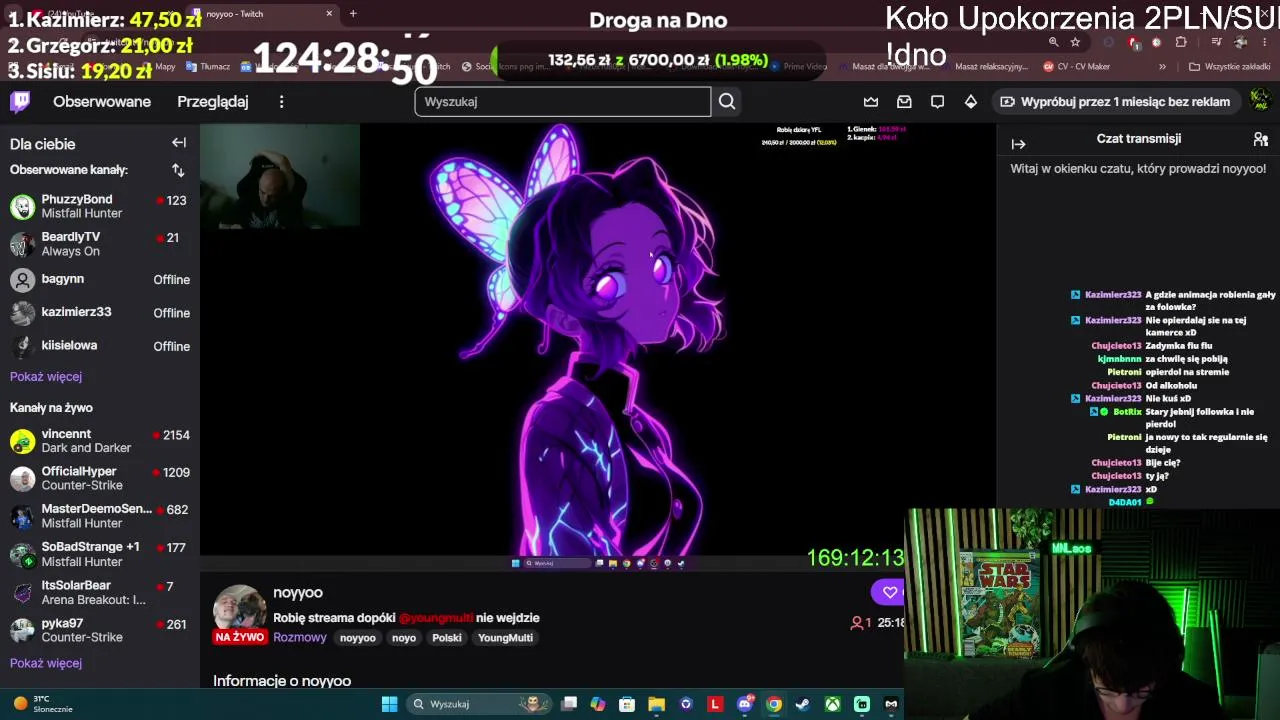
Task: Open the red L app on taskbar
Action: click(x=715, y=704)
